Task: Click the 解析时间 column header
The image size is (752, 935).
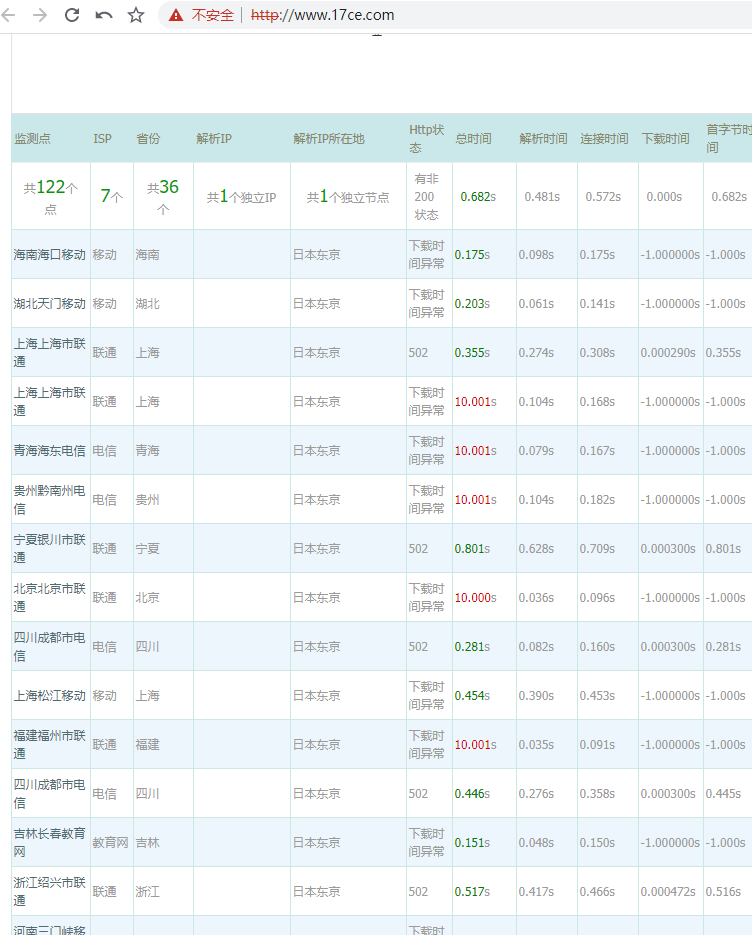Action: [543, 139]
